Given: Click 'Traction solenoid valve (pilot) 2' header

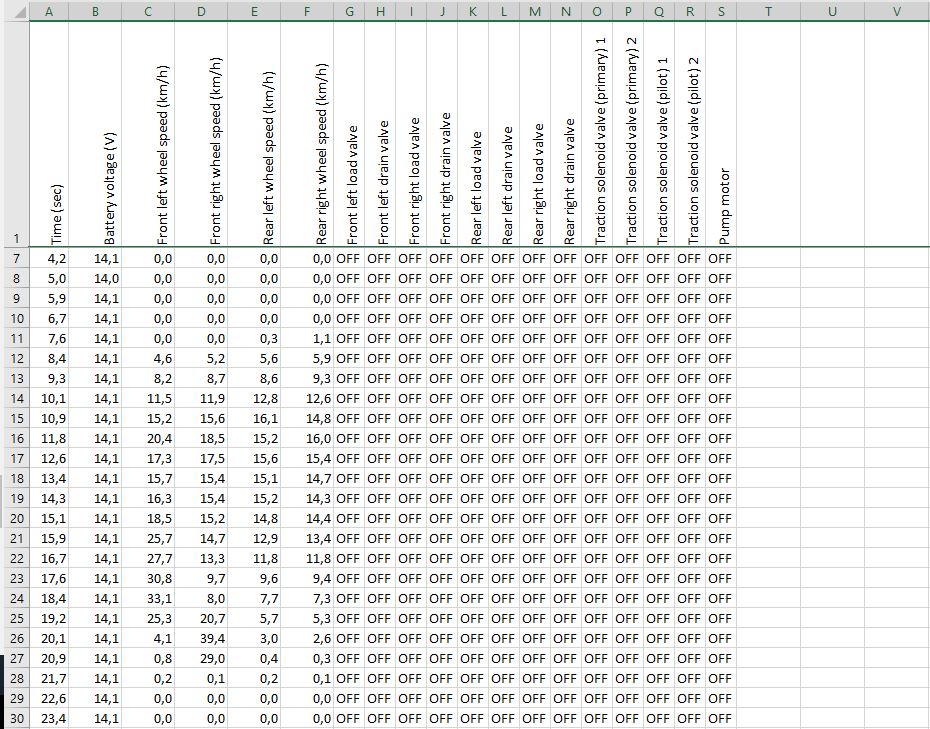Looking at the screenshot, I should 690,134.
